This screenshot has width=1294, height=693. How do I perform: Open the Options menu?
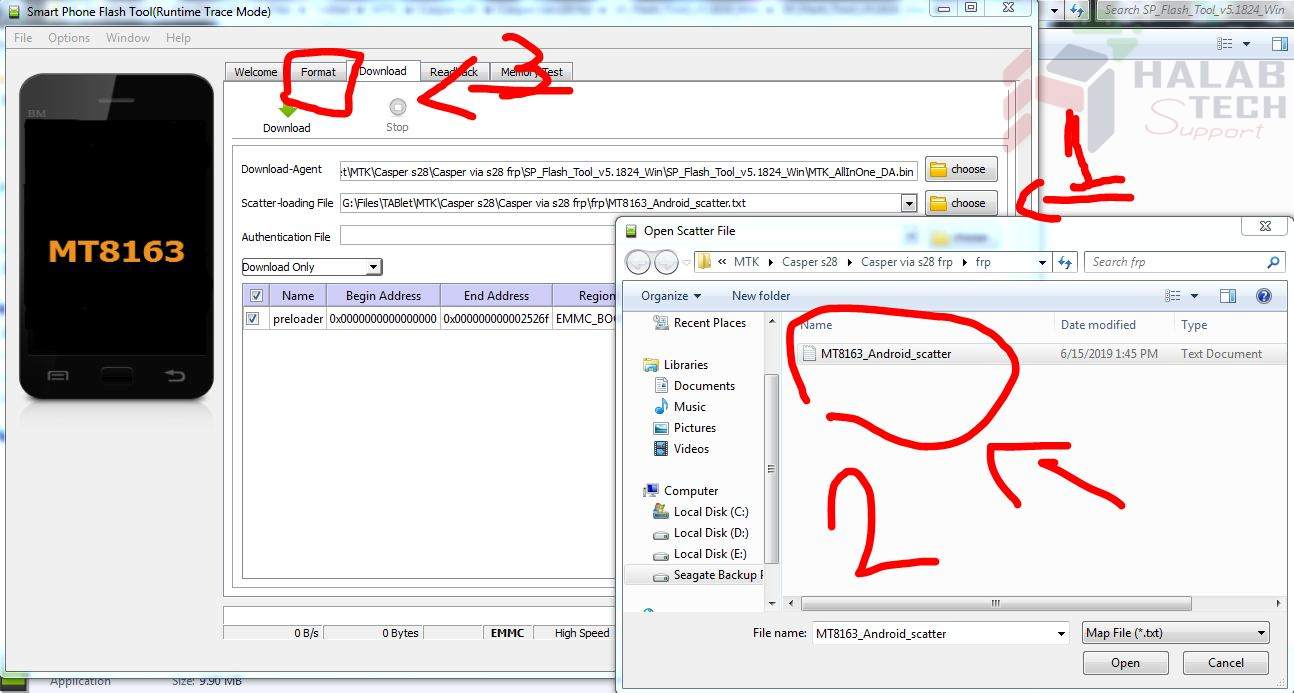tap(69, 38)
